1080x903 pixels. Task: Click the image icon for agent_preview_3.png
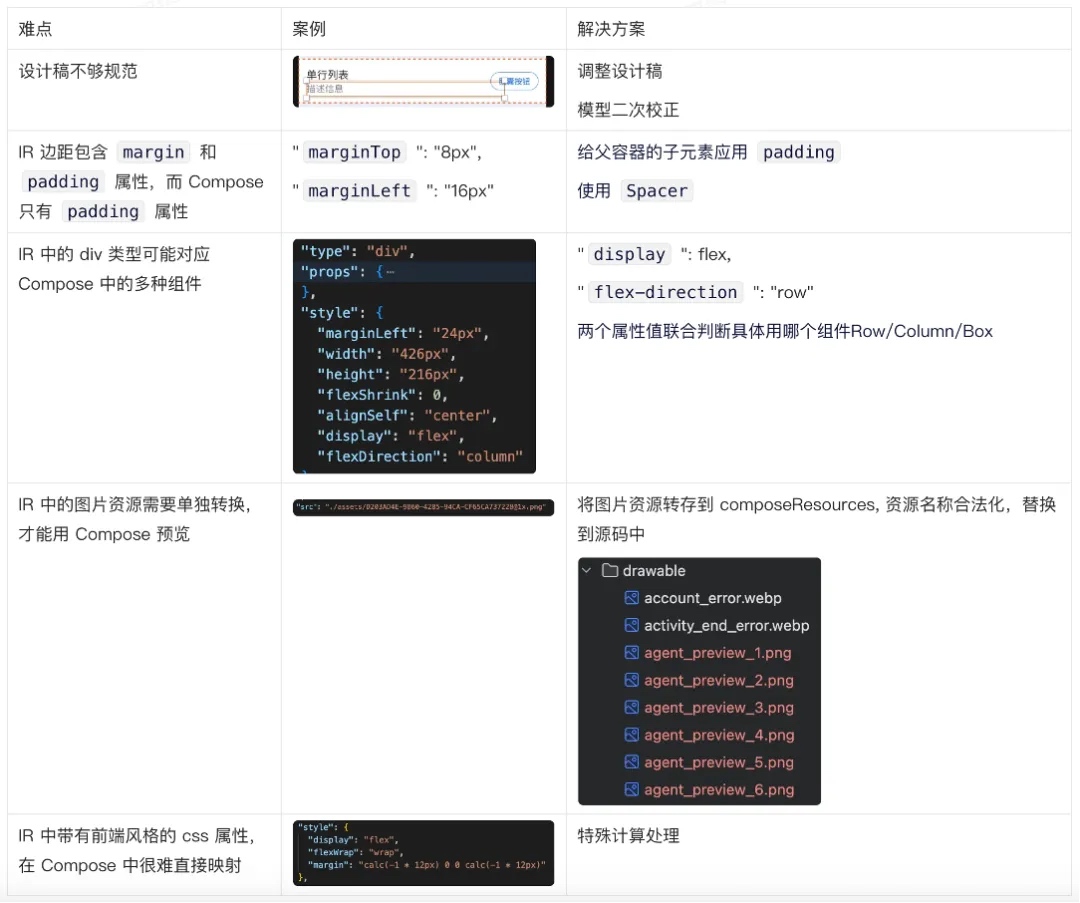coord(631,707)
